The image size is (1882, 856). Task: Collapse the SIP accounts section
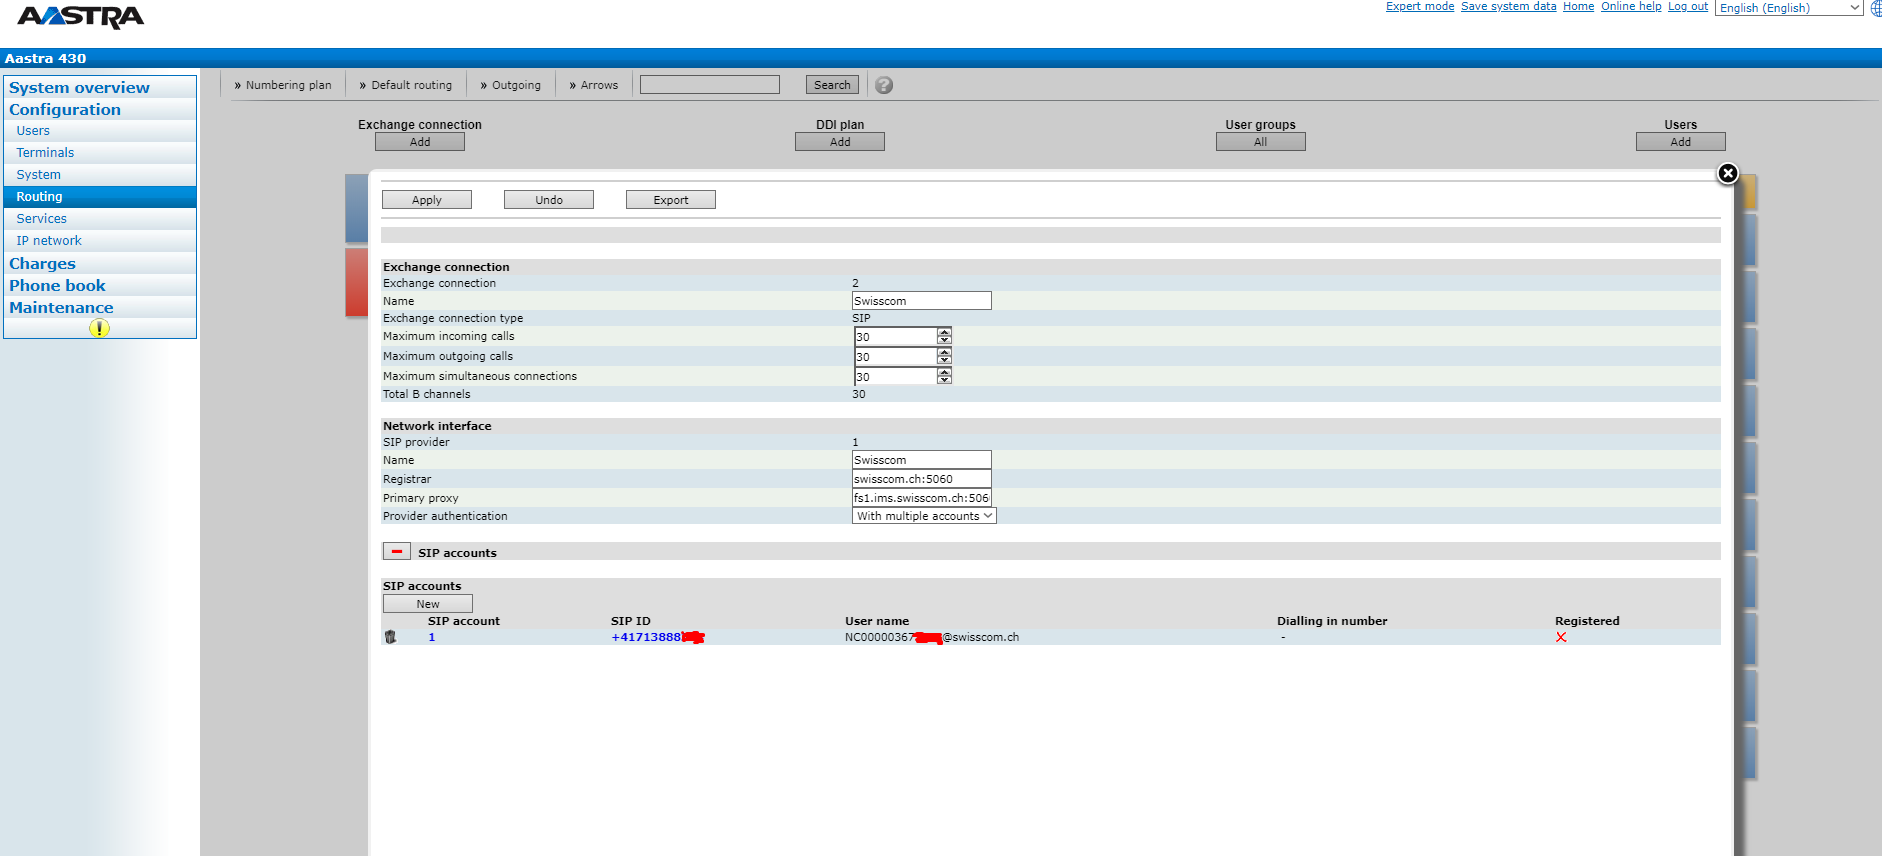pos(396,552)
